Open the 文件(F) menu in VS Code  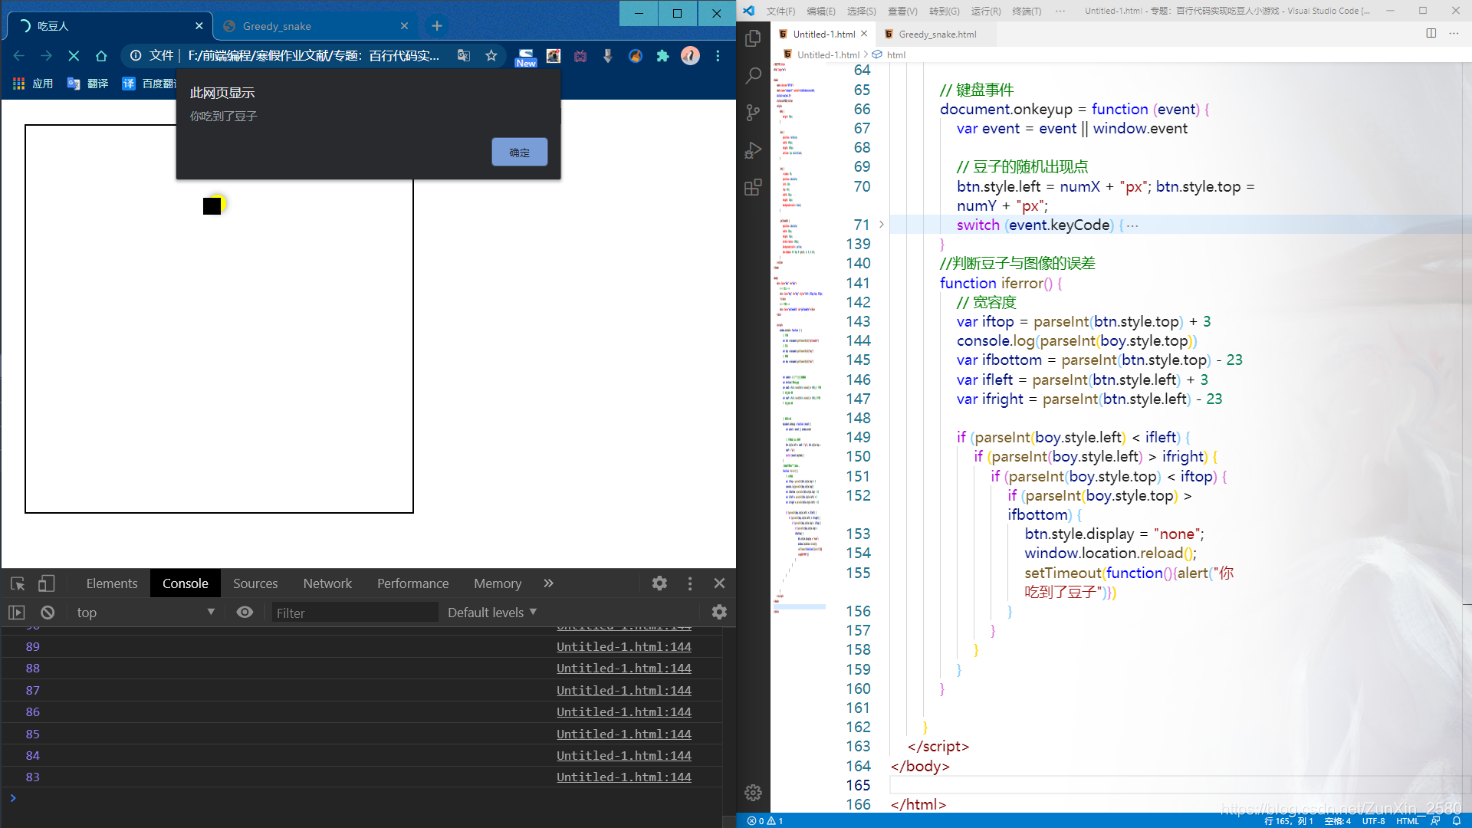[780, 11]
